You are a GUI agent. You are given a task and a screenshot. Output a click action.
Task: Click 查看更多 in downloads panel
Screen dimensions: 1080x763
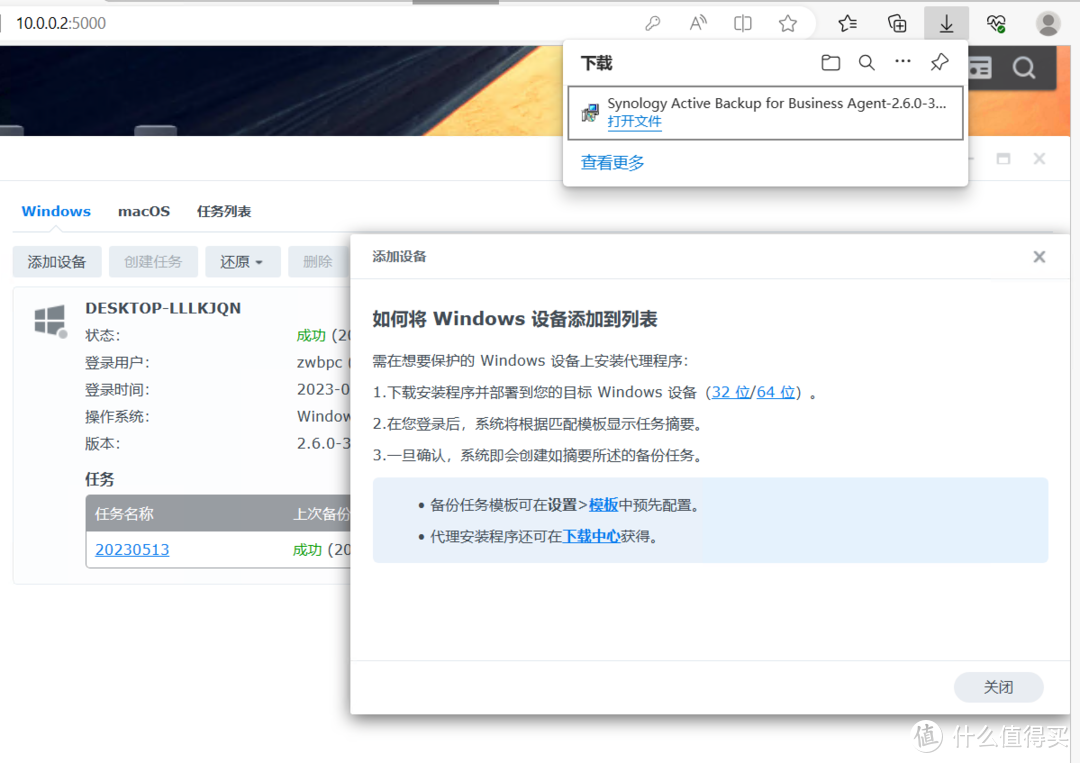pos(612,163)
